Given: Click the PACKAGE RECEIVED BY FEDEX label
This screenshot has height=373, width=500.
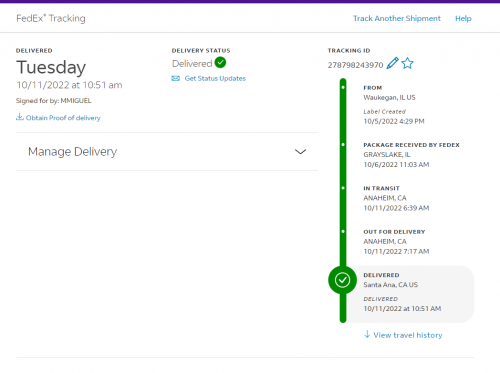Looking at the screenshot, I should tap(411, 145).
